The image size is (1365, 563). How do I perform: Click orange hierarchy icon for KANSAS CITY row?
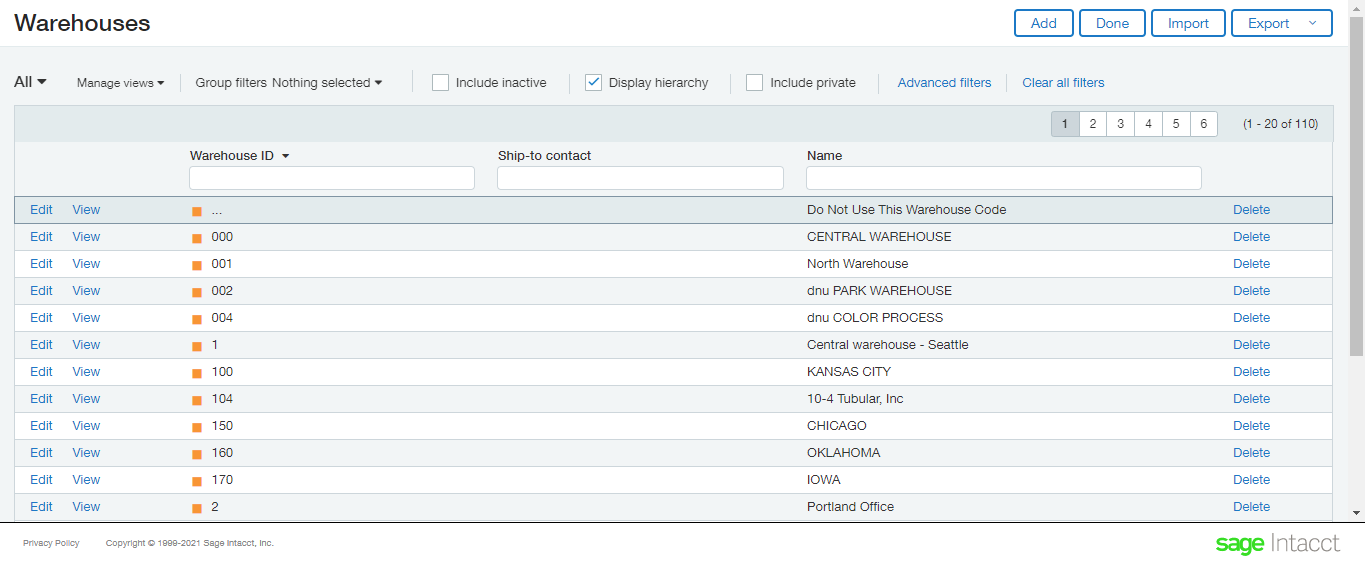pos(197,373)
